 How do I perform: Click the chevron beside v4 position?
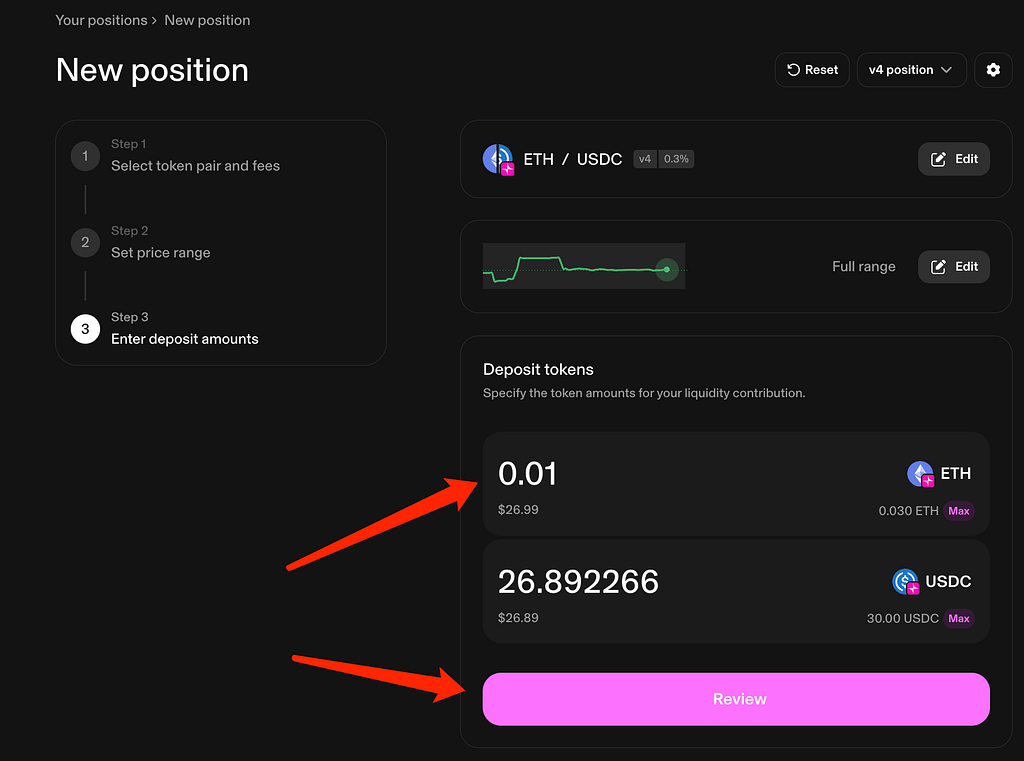coord(946,70)
